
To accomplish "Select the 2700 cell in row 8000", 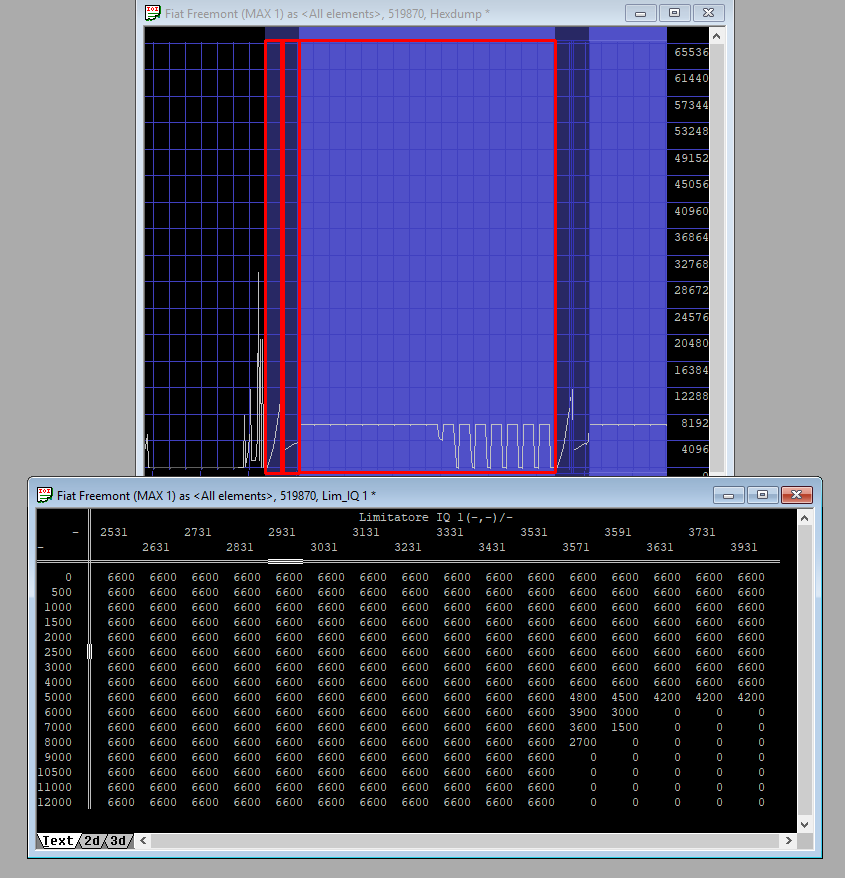I will click(582, 742).
